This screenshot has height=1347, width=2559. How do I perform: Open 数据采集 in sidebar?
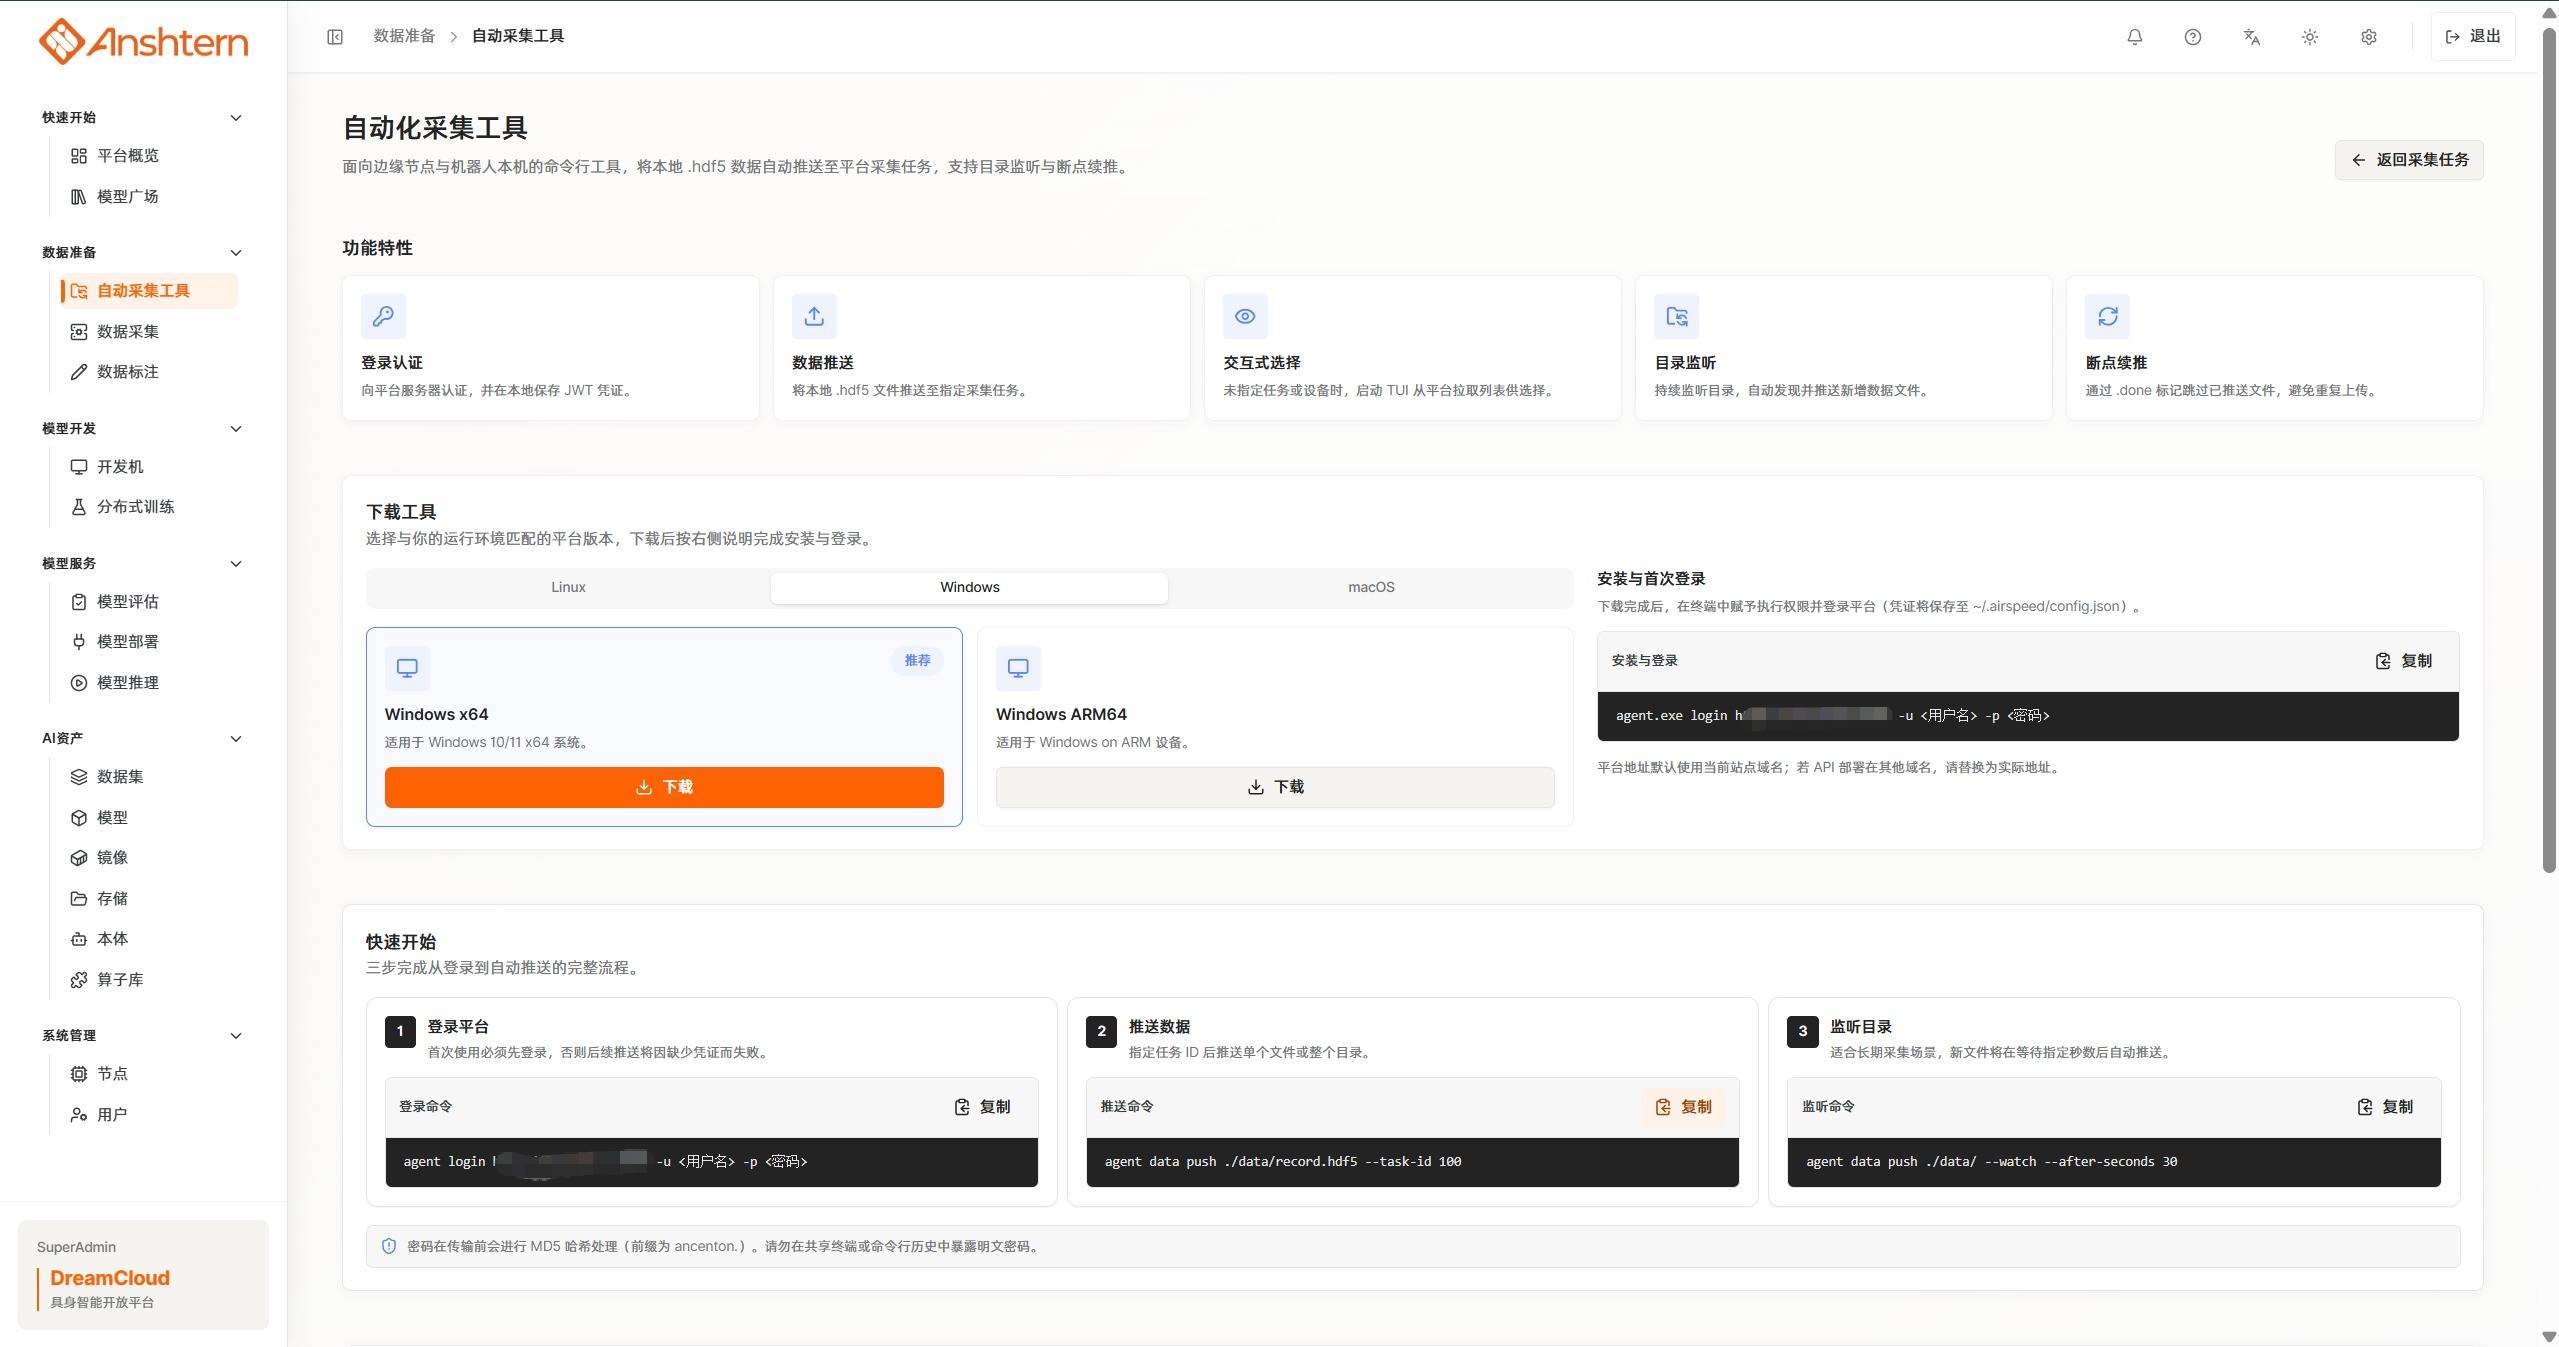148,332
